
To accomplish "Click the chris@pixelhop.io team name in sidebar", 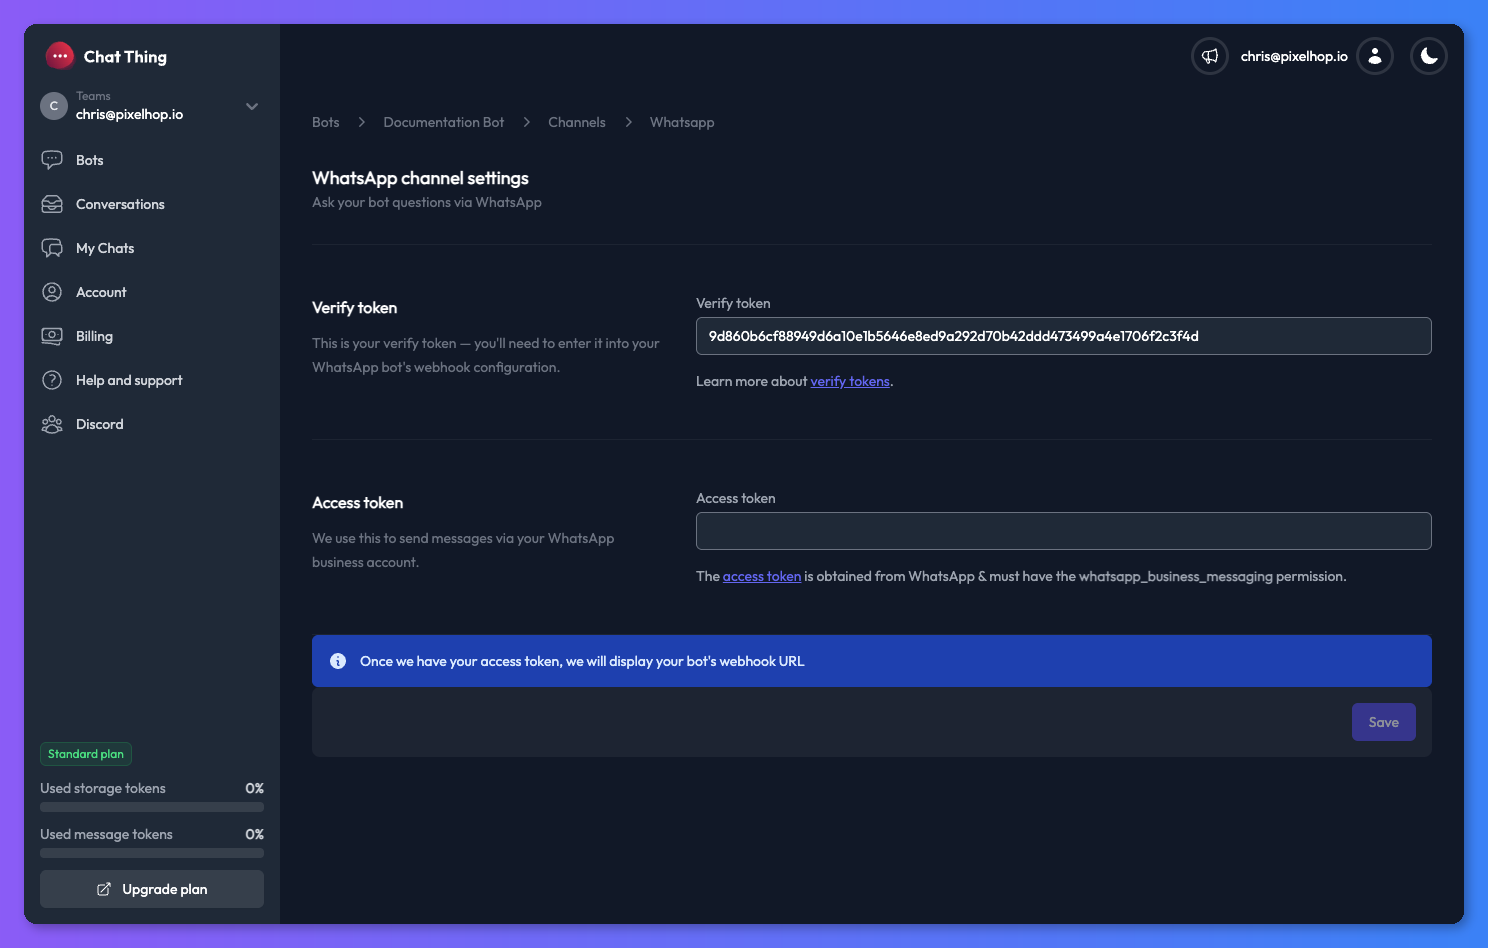I will click(130, 114).
